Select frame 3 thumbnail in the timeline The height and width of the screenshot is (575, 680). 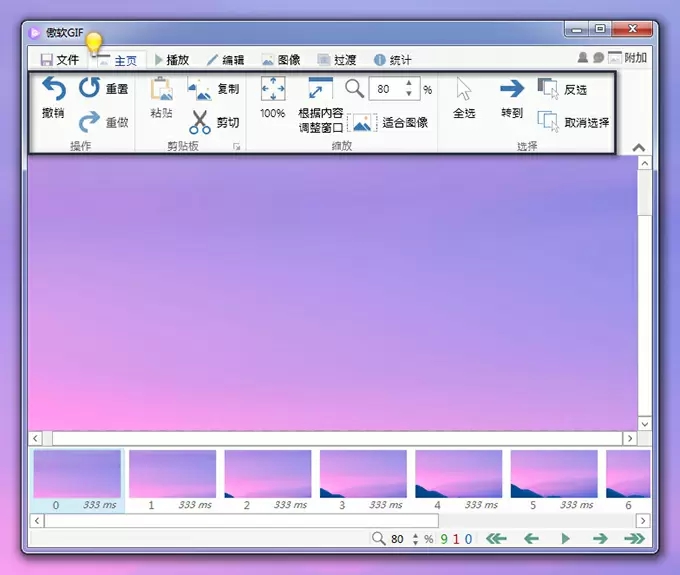[x=363, y=474]
